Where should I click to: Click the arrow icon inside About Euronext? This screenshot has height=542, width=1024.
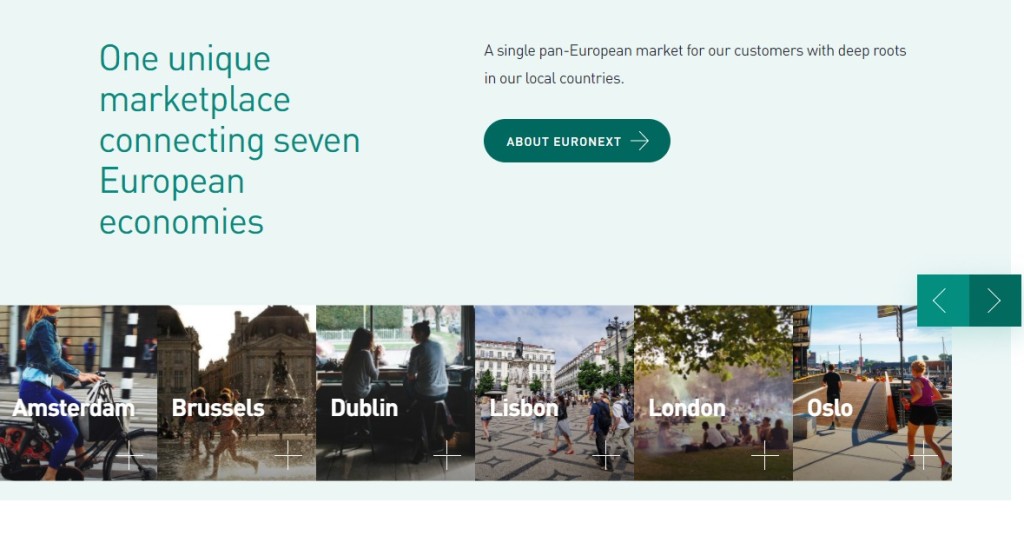(640, 141)
